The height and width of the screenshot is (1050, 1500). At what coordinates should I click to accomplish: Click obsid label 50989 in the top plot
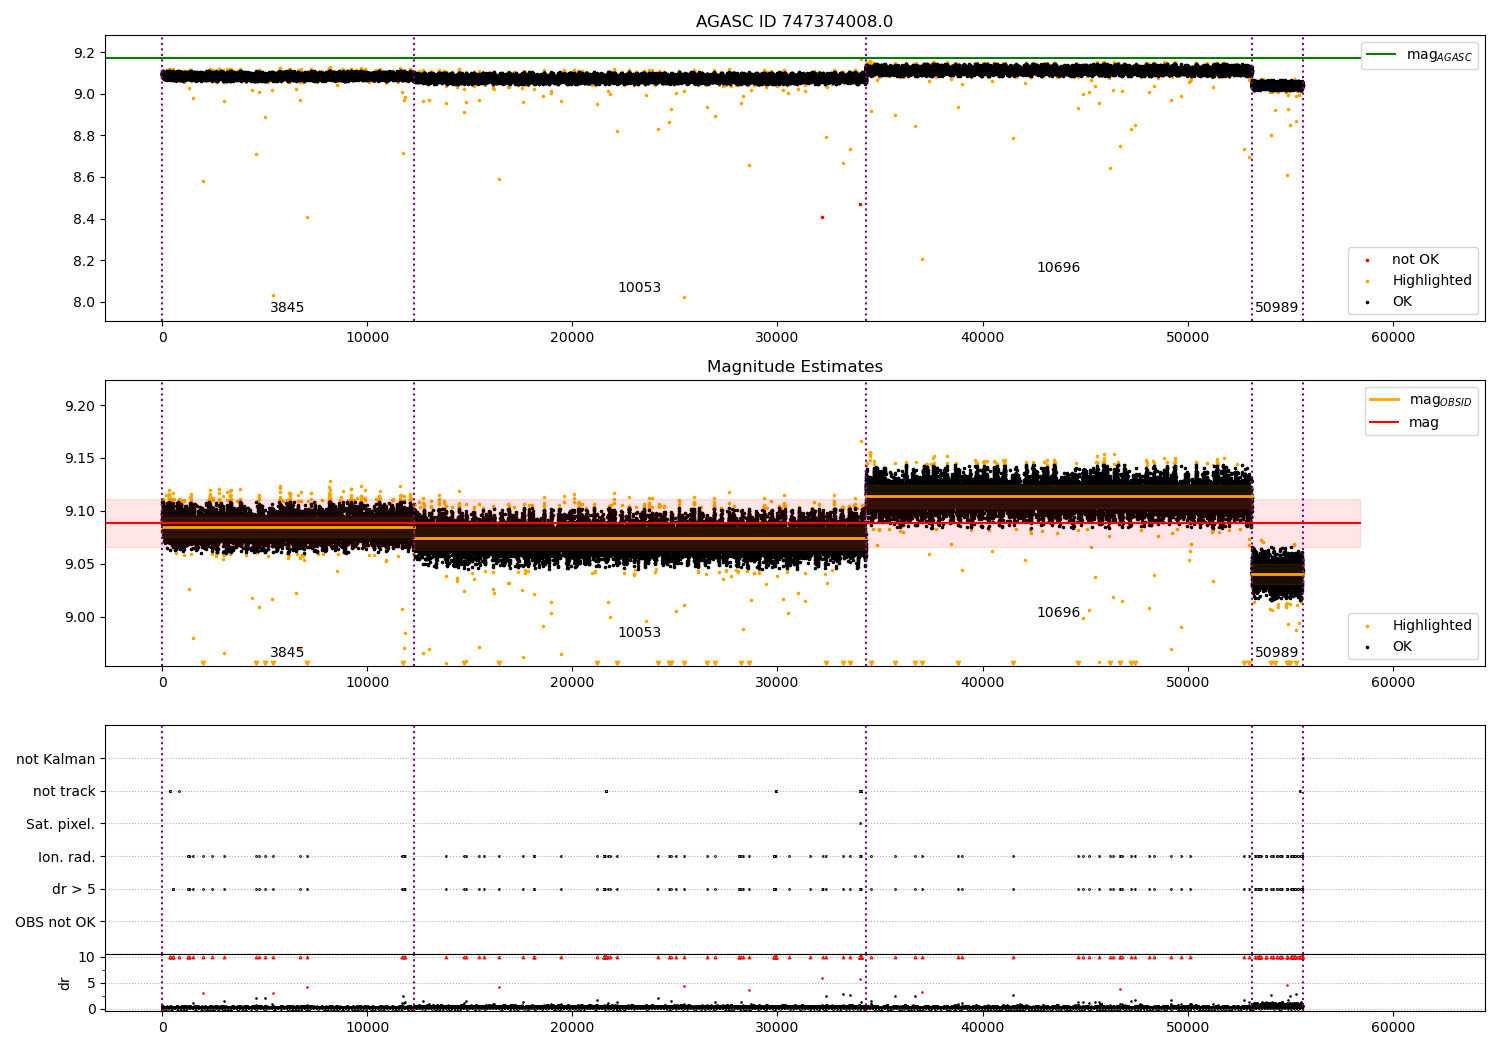pyautogui.click(x=1276, y=308)
